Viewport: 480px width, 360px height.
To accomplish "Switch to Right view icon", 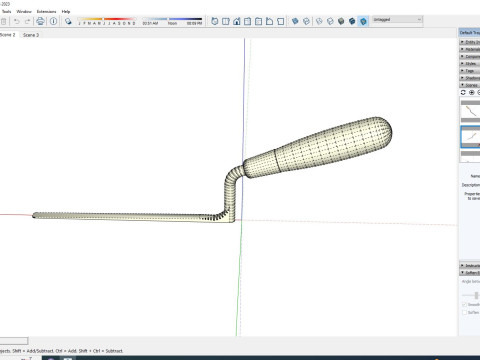I will click(x=248, y=22).
